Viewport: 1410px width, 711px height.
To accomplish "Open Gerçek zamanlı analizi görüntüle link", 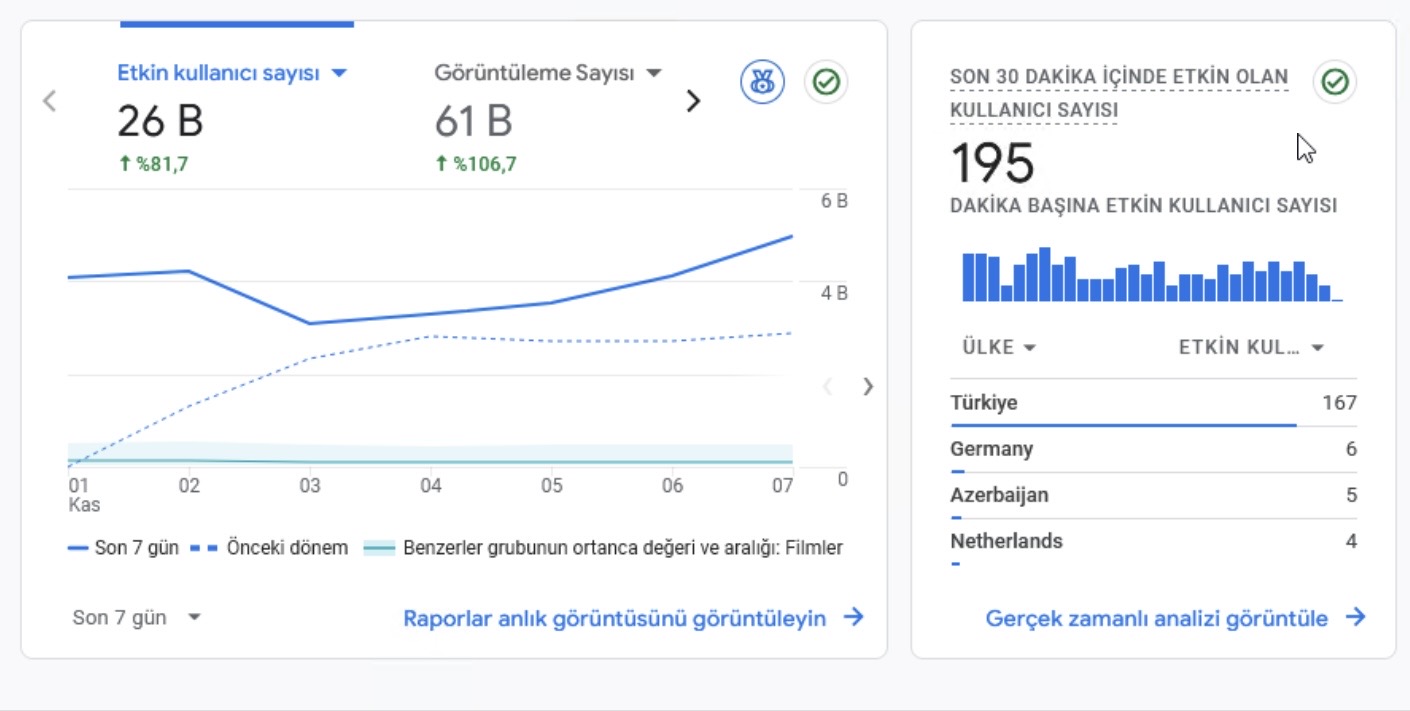I will 1157,618.
